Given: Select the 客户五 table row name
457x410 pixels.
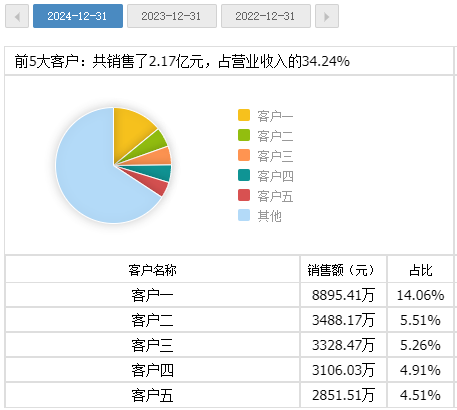Looking at the screenshot, I should pyautogui.click(x=152, y=395).
